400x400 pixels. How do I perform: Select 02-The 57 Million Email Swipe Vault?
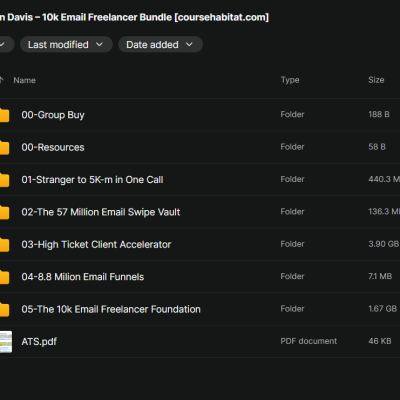coord(101,212)
